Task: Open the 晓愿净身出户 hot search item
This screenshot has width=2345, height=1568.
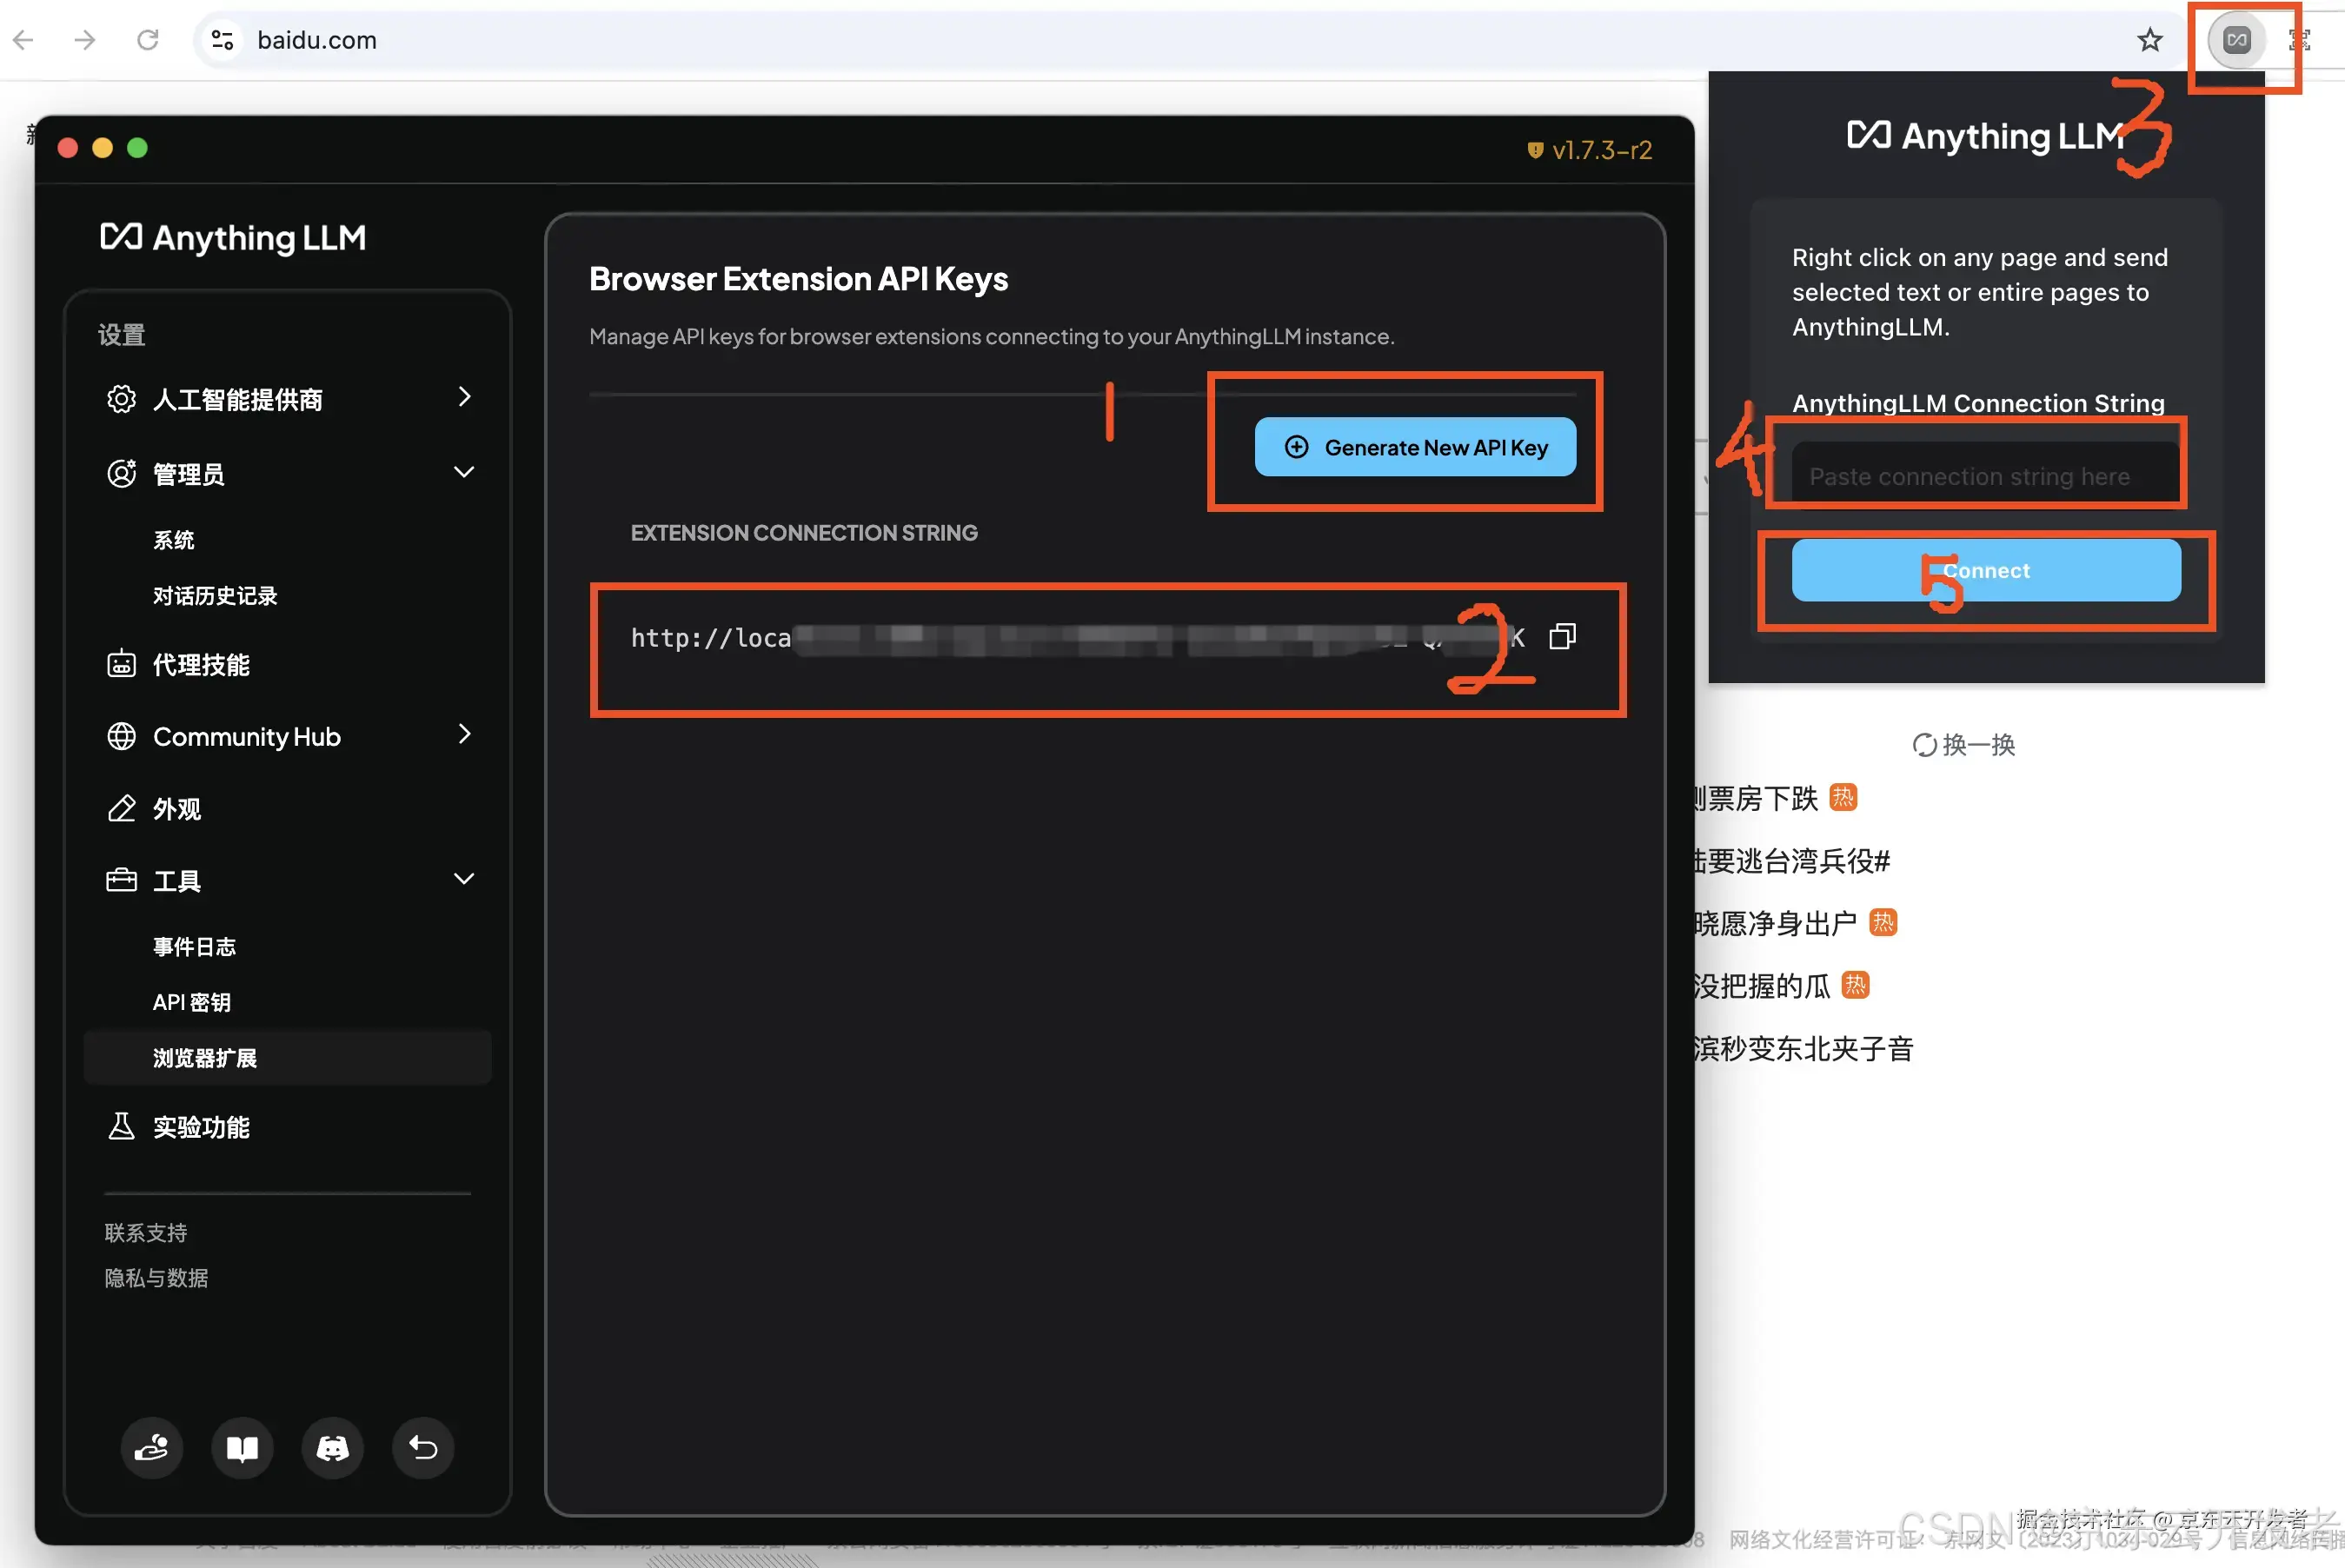Action: click(1774, 923)
